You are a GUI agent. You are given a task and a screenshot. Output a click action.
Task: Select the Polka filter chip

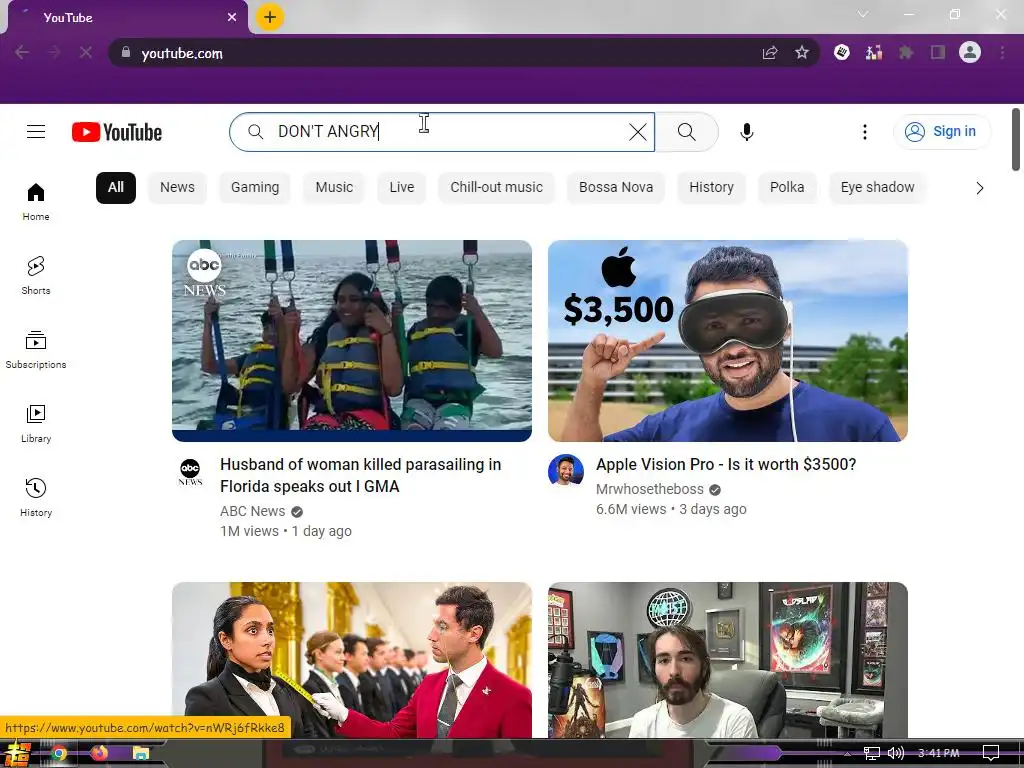(x=787, y=187)
